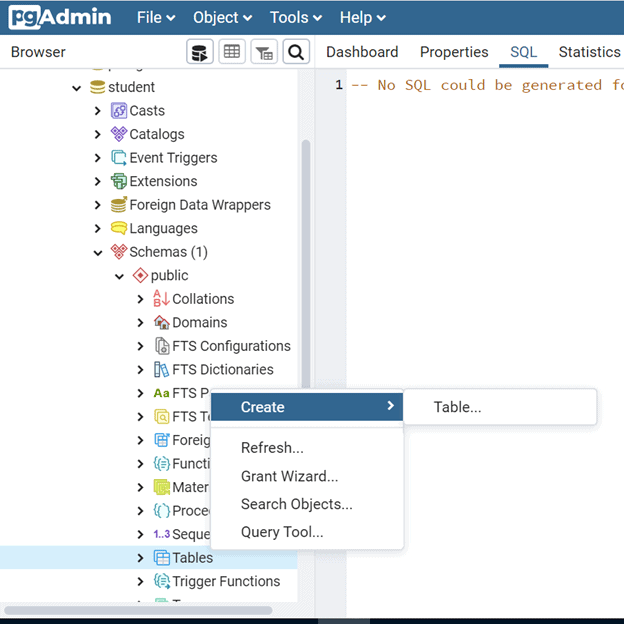Image resolution: width=624 pixels, height=624 pixels.
Task: Click the Catalogs node icon
Action: coord(119,134)
